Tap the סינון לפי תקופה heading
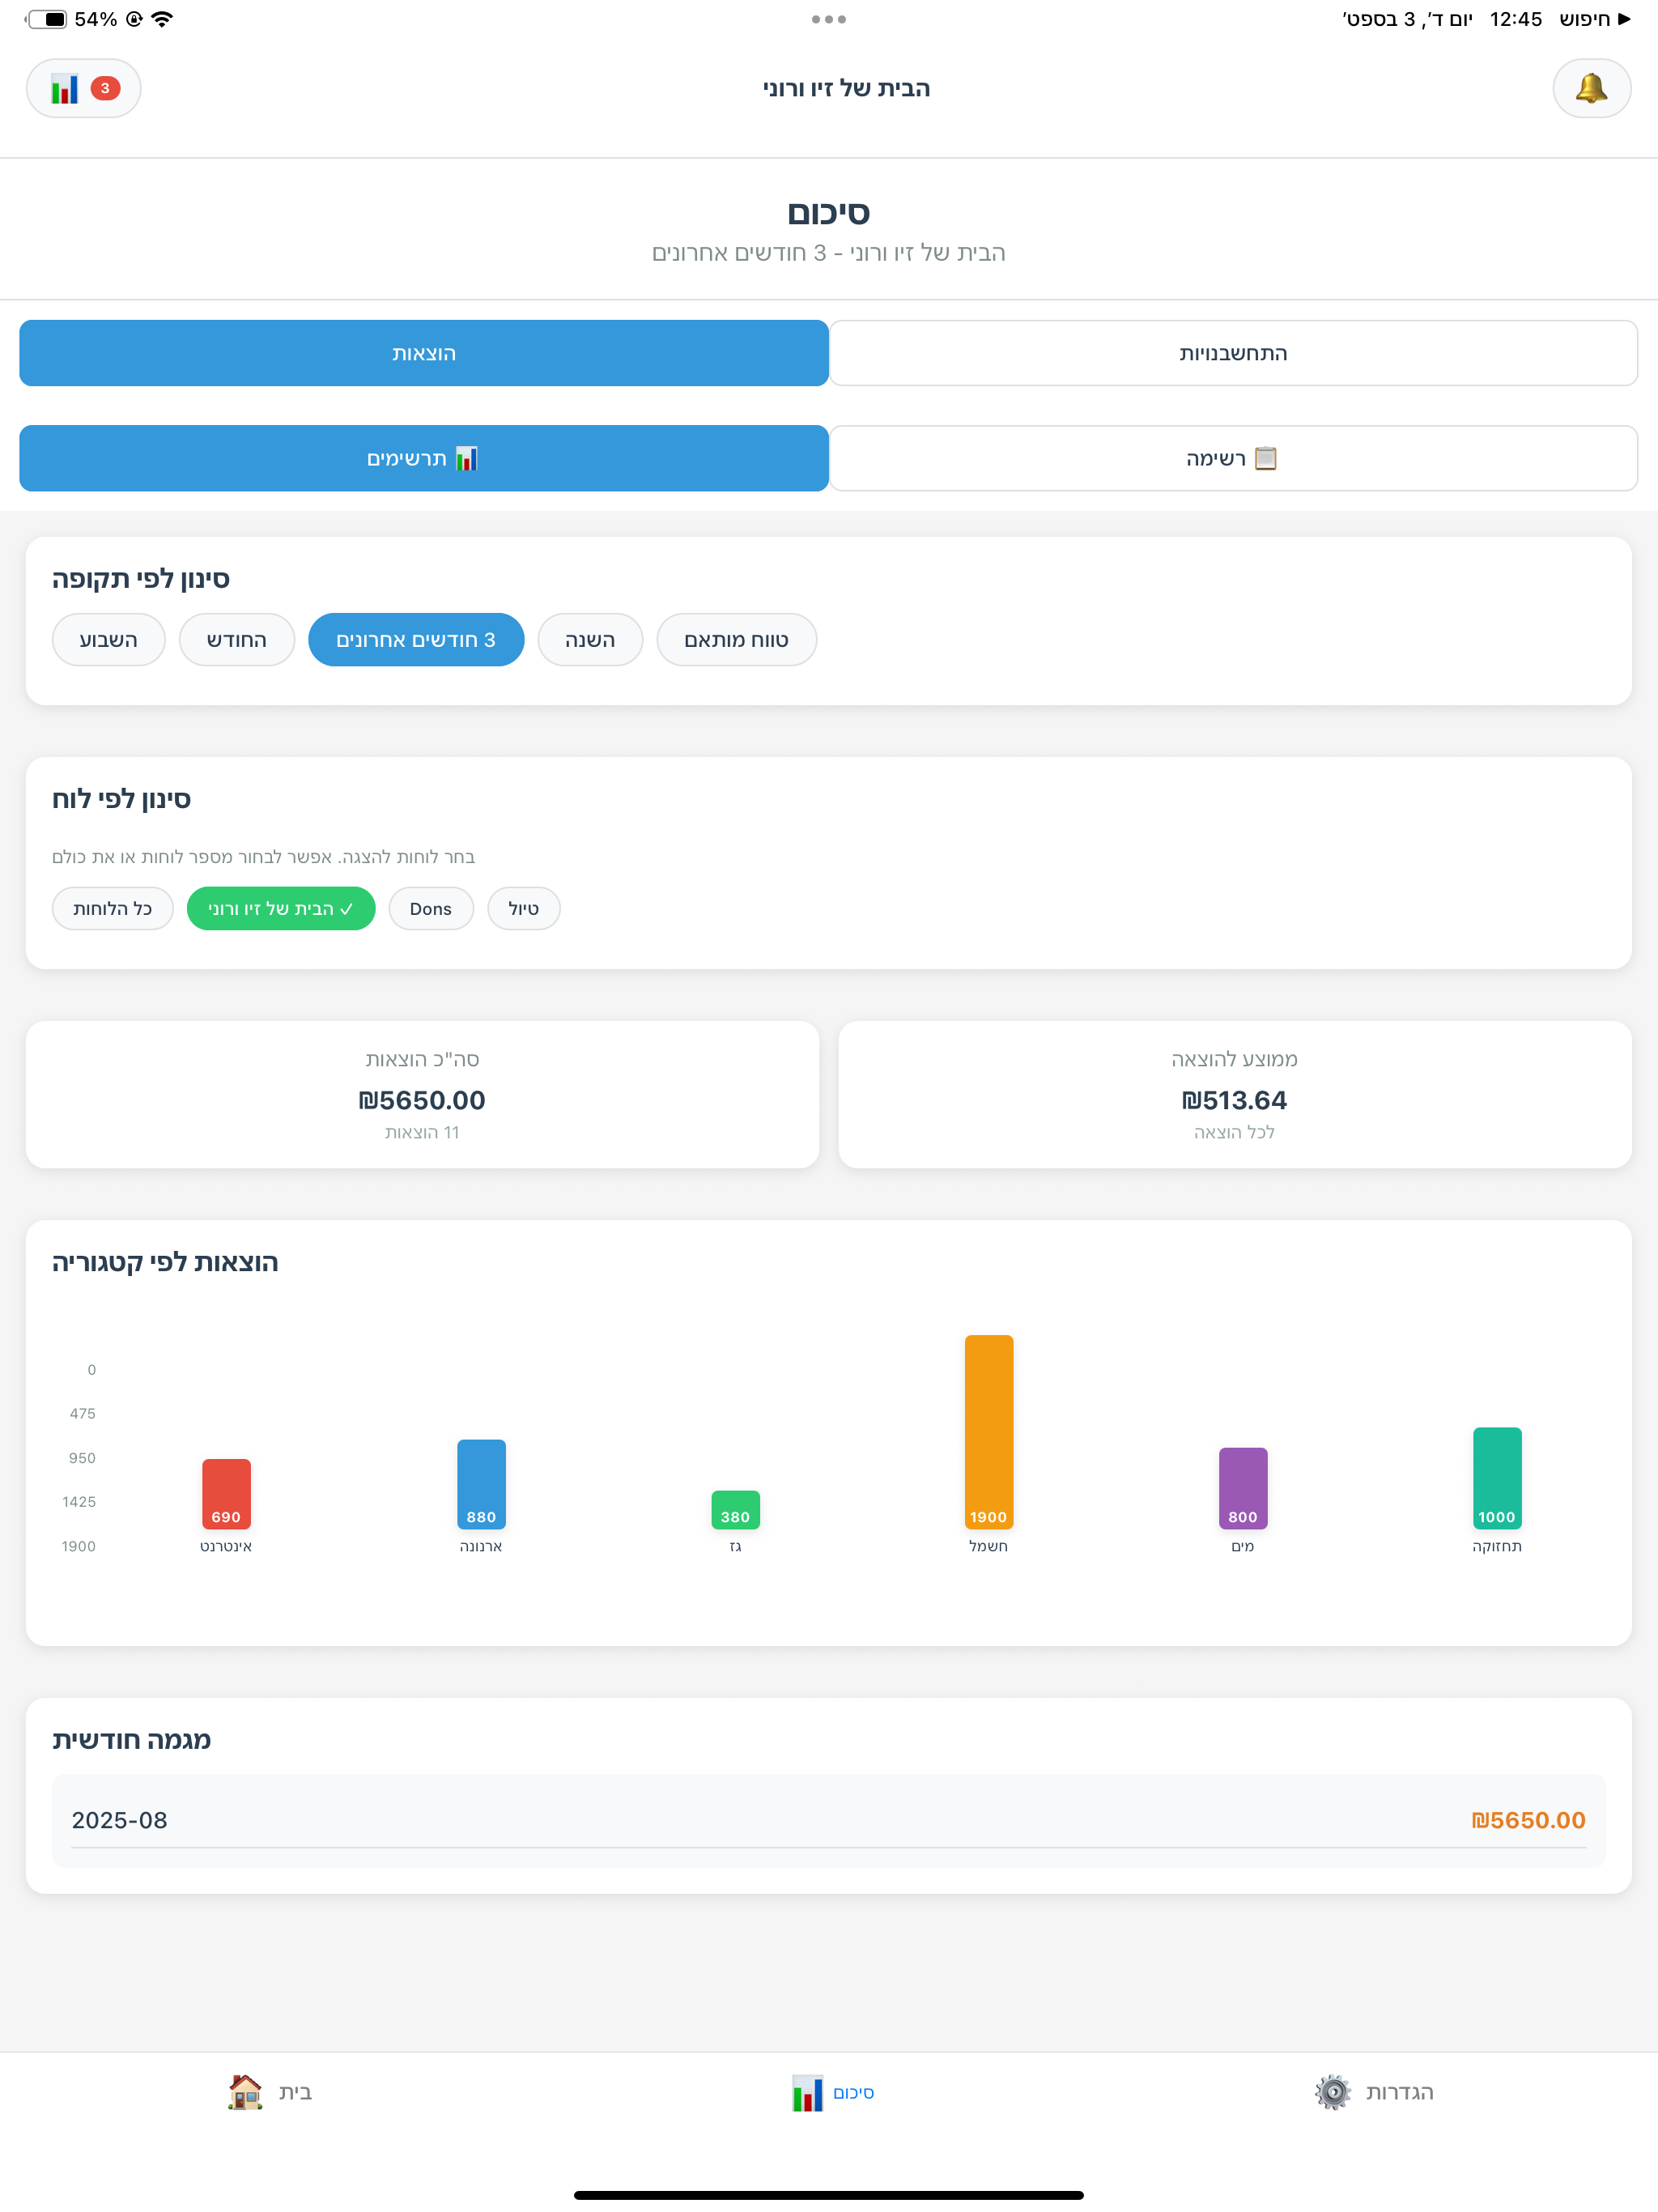 point(141,579)
